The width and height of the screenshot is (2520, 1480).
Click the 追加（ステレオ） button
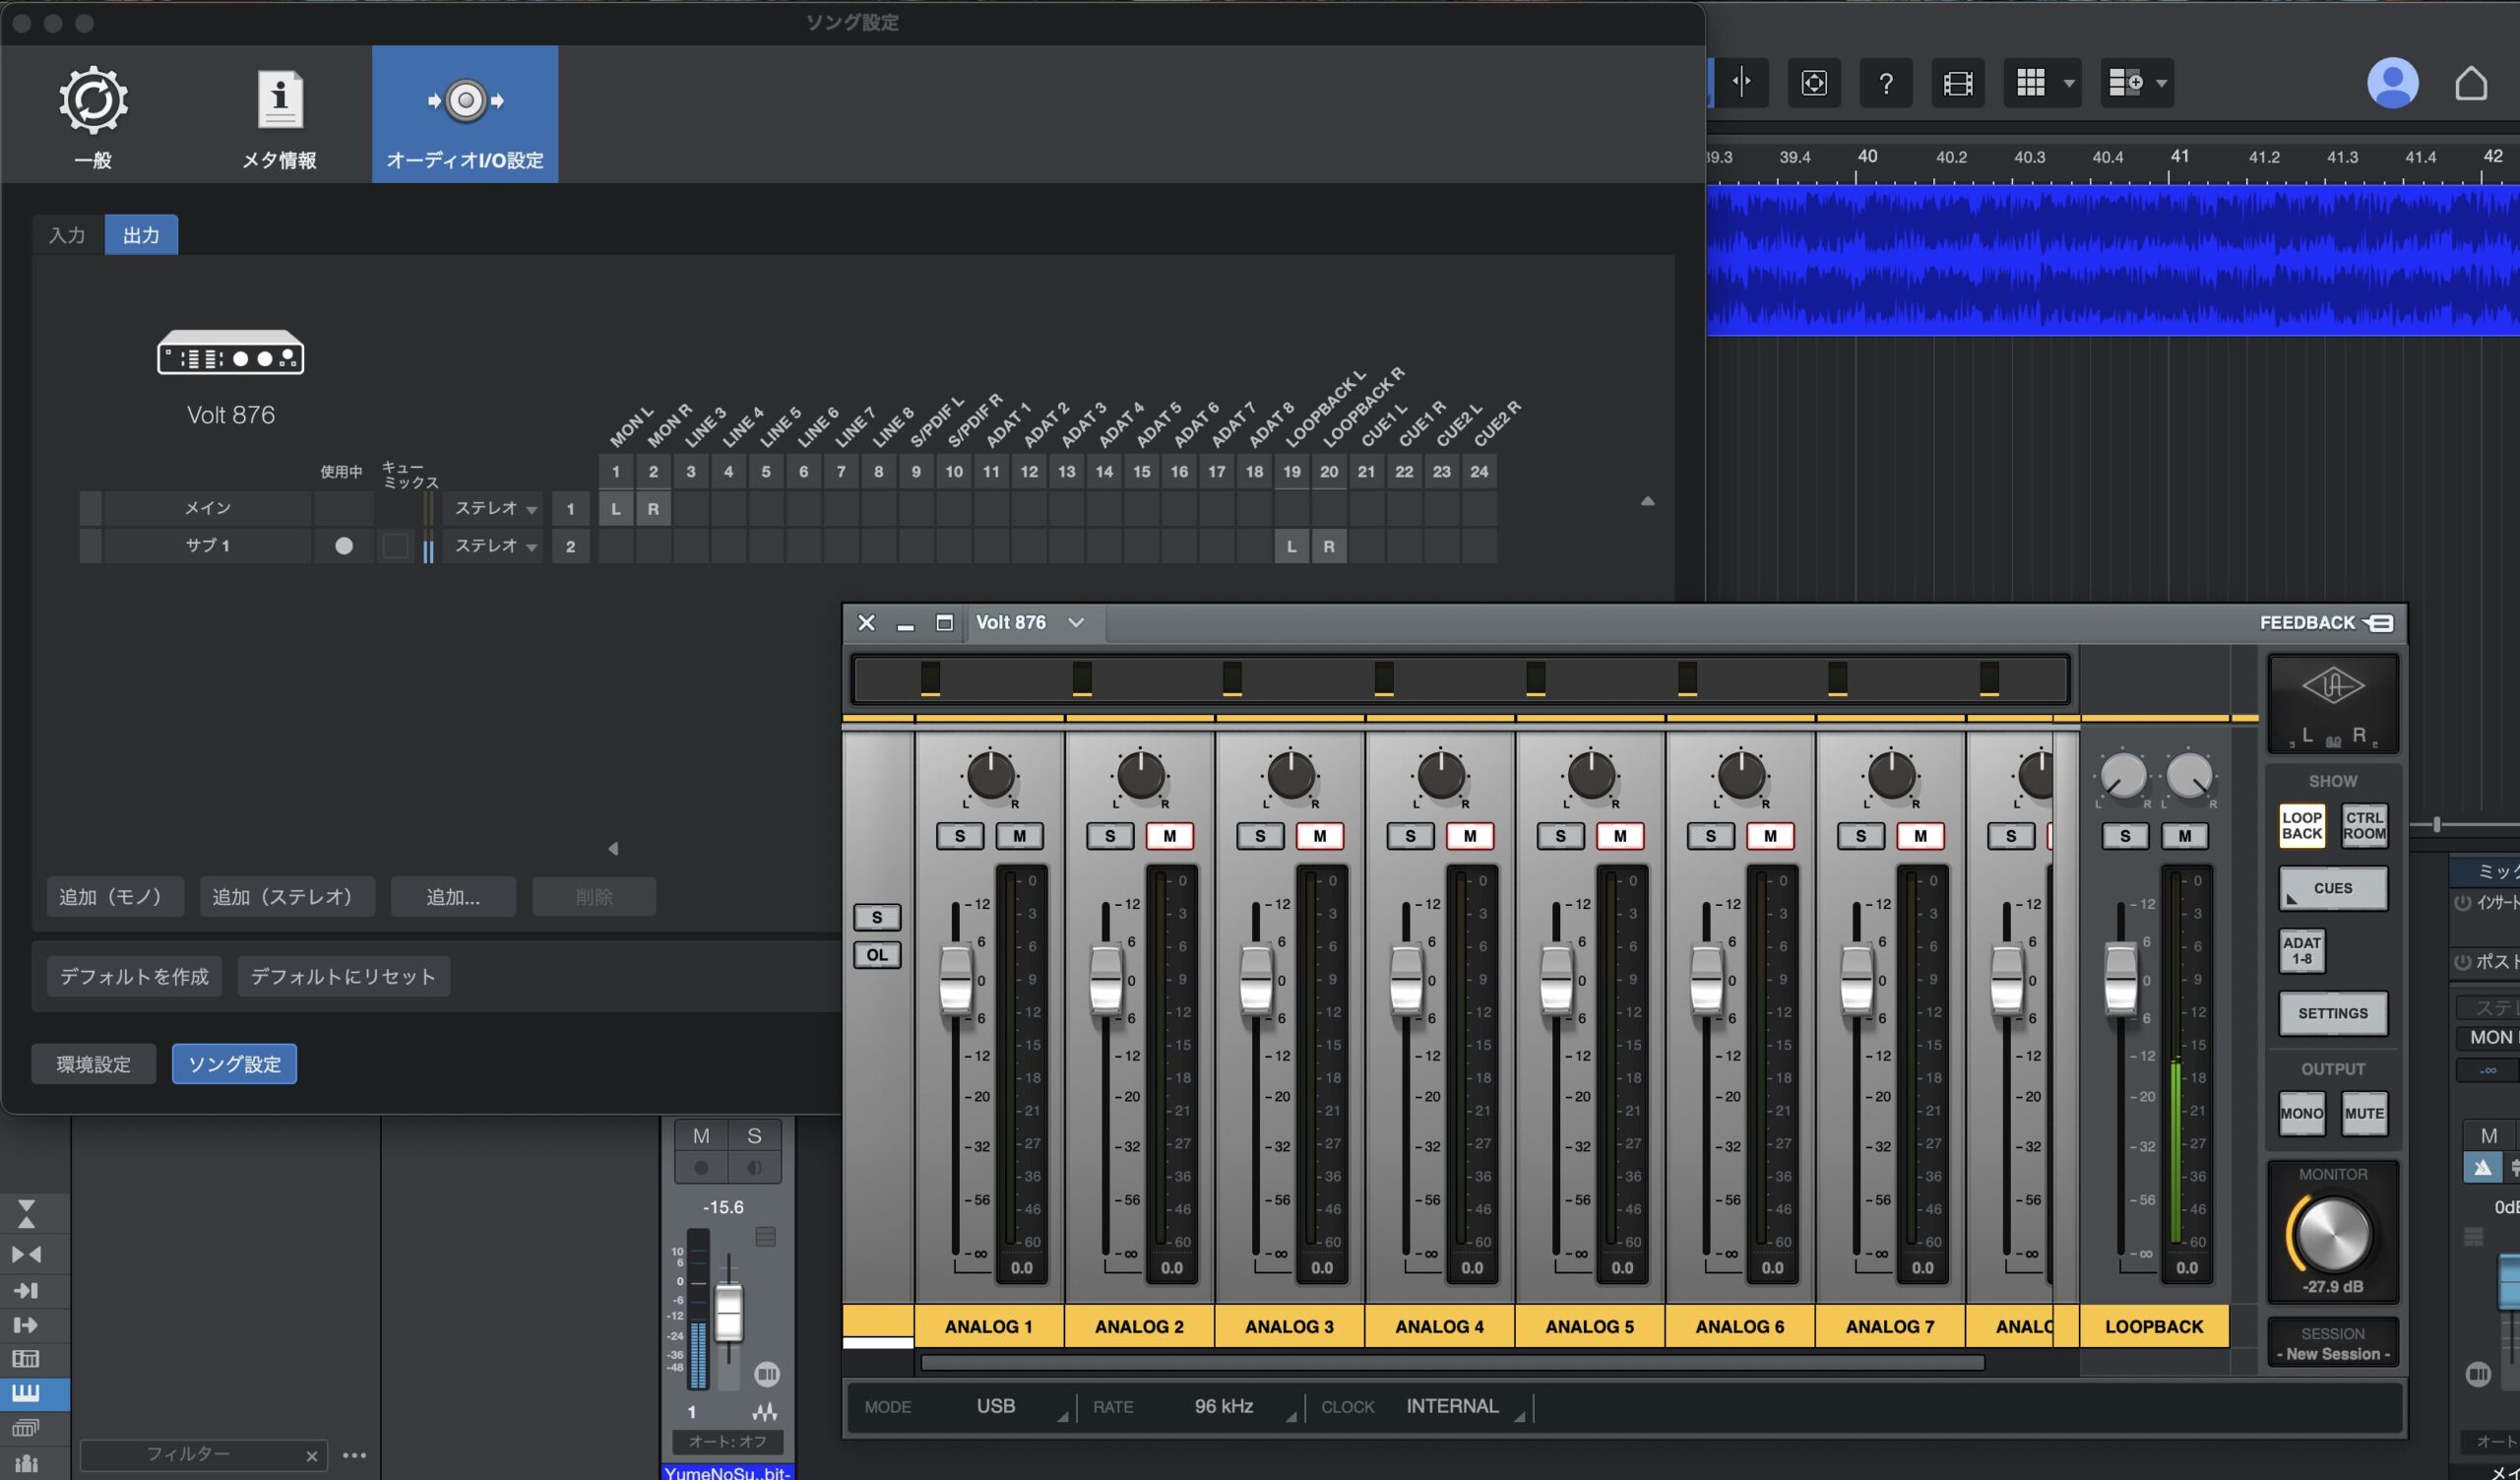coord(287,897)
